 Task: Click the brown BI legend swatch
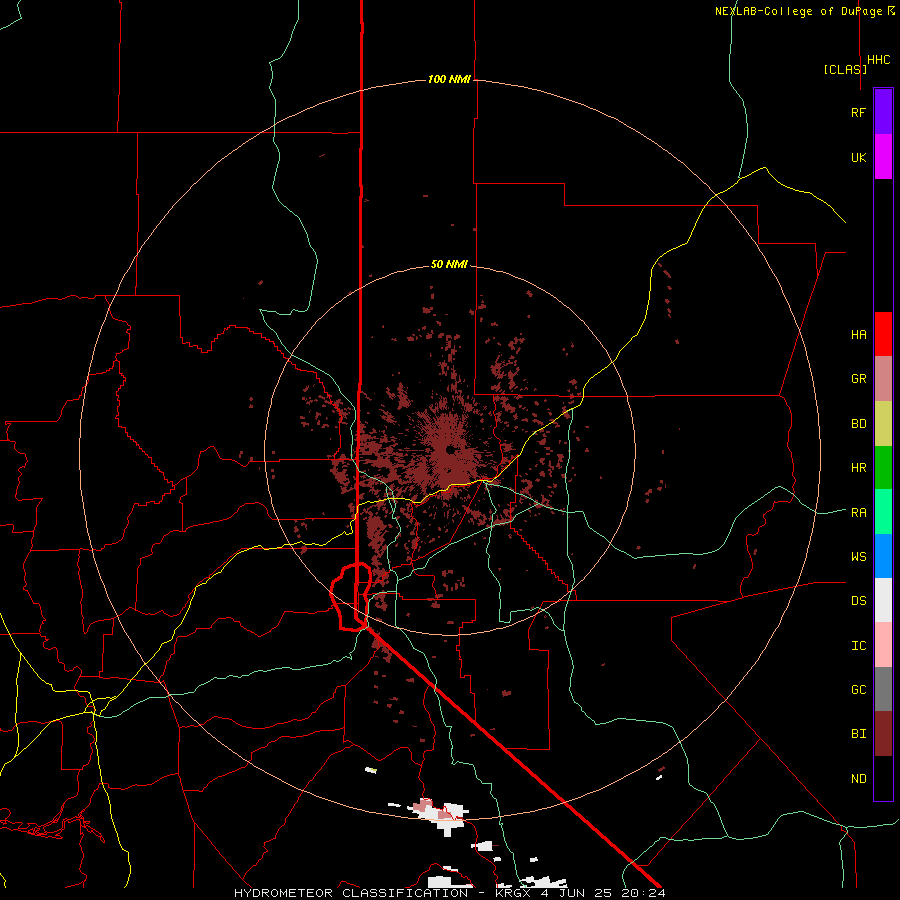point(883,734)
